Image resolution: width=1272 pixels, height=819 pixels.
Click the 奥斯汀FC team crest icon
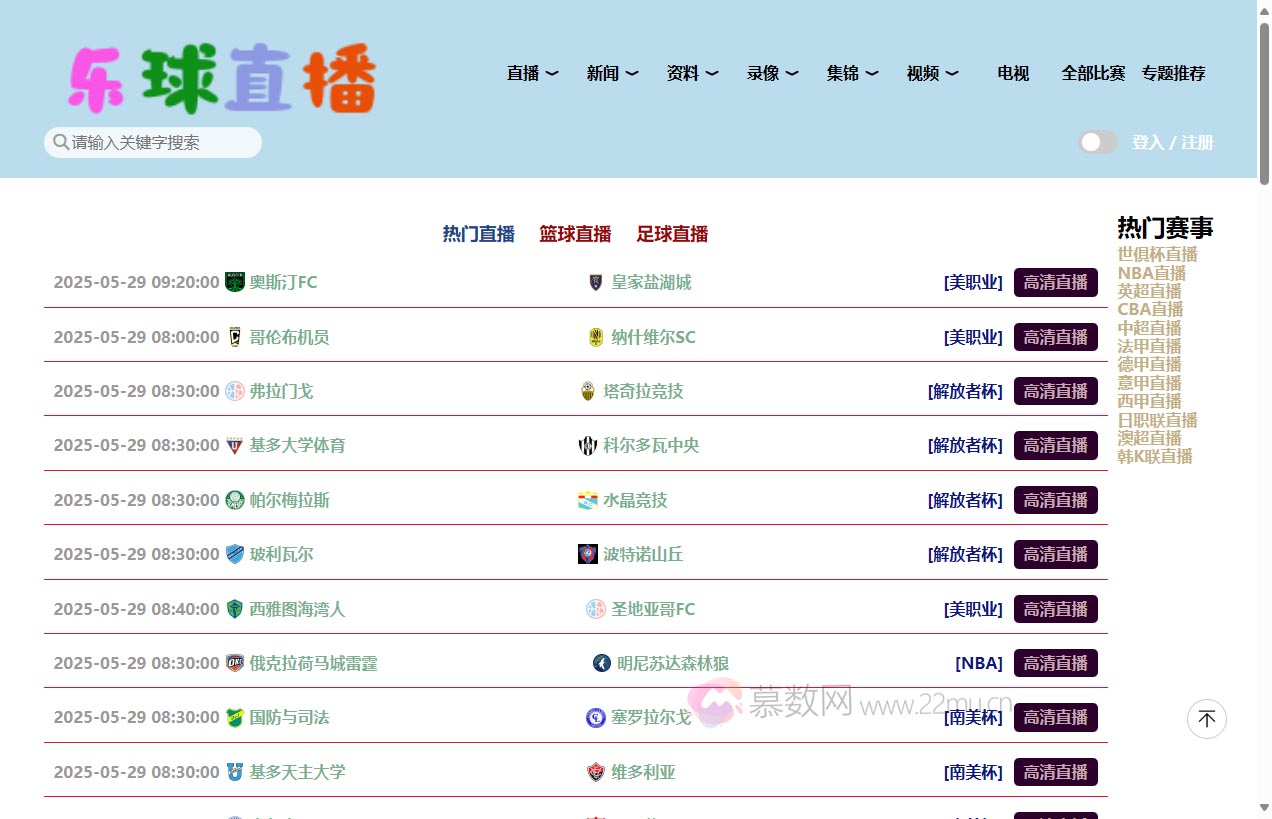pyautogui.click(x=234, y=282)
